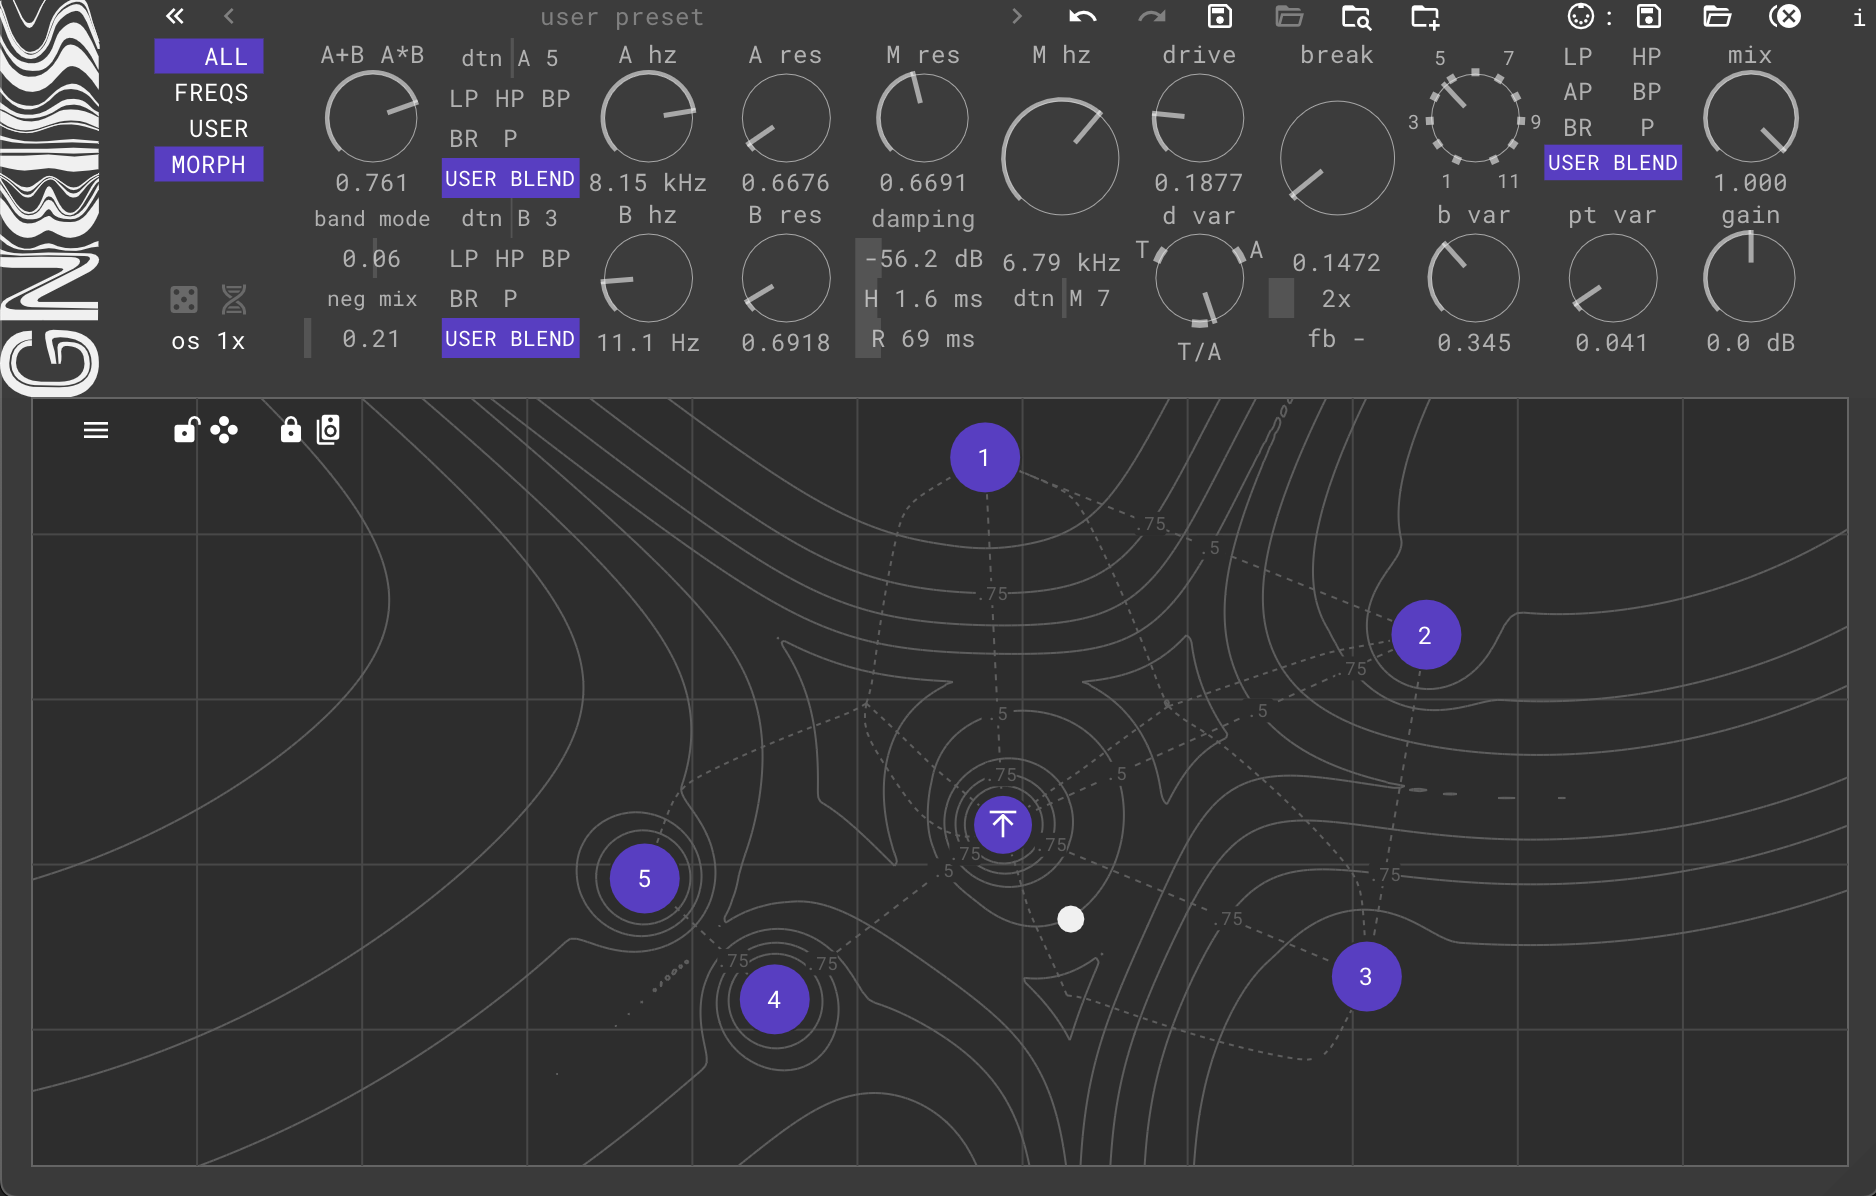The width and height of the screenshot is (1876, 1196).
Task: Choose A*B combine mode
Action: [x=402, y=55]
